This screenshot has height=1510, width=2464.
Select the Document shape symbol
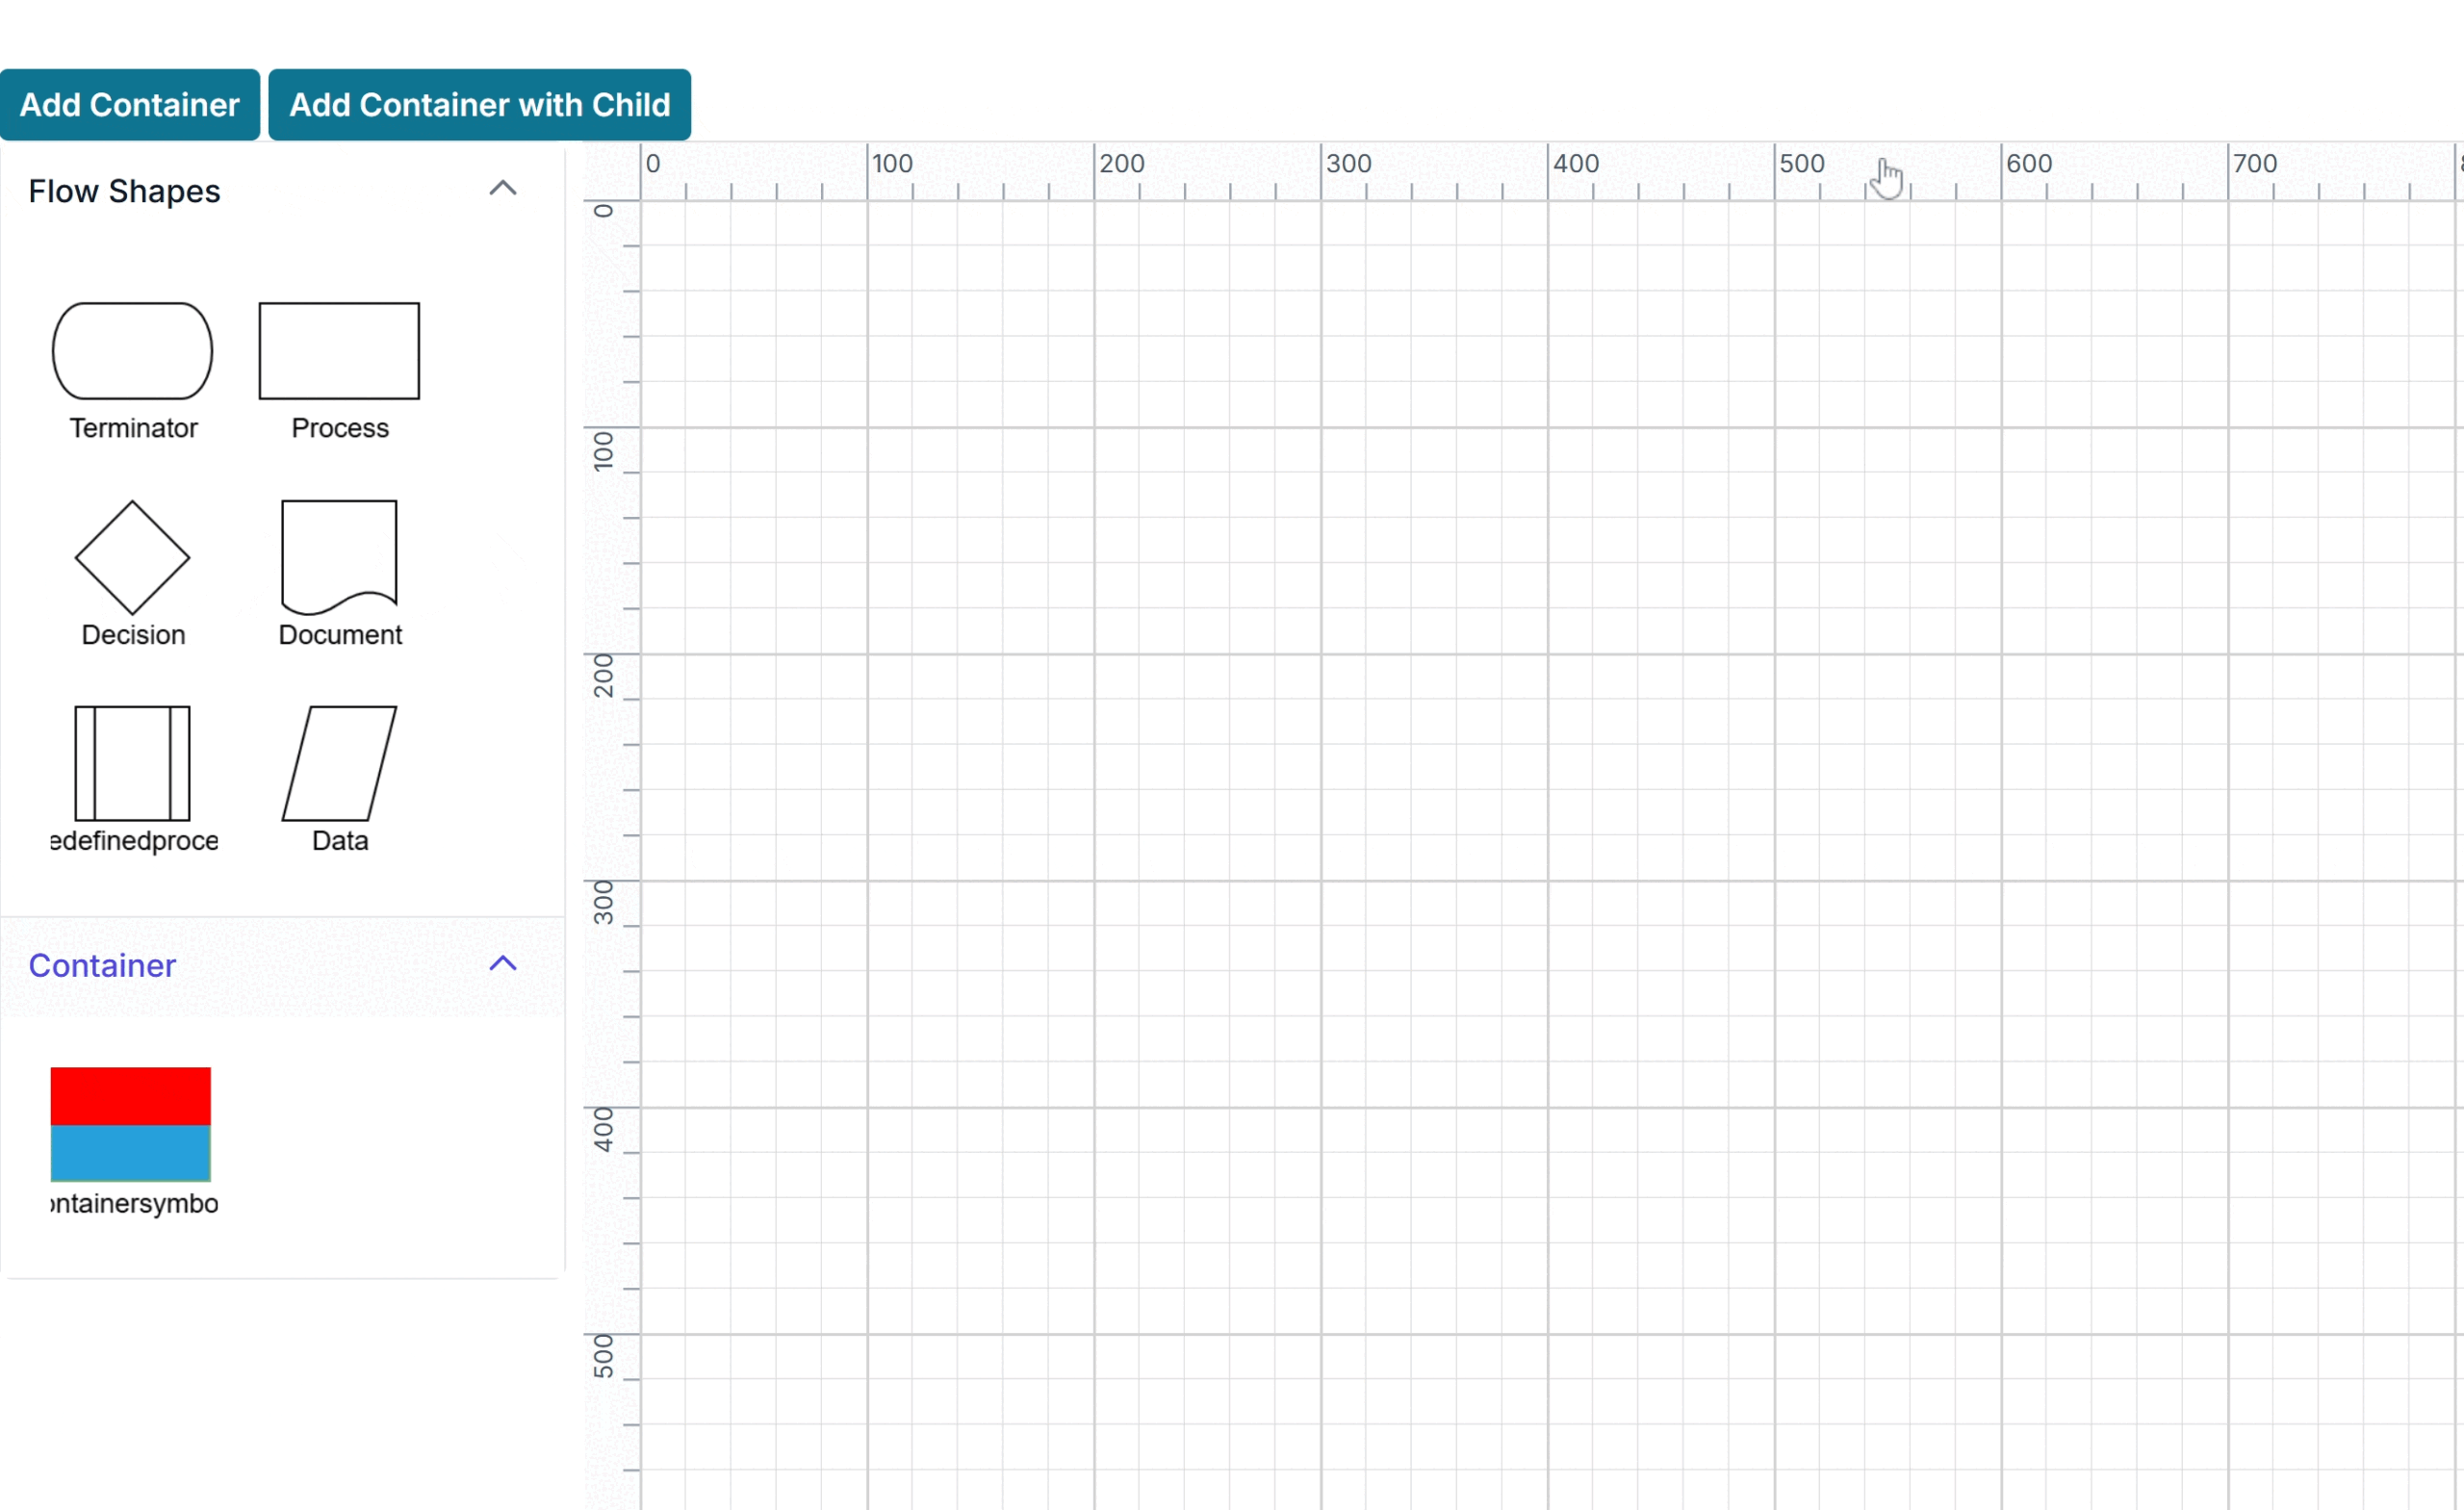tap(339, 560)
